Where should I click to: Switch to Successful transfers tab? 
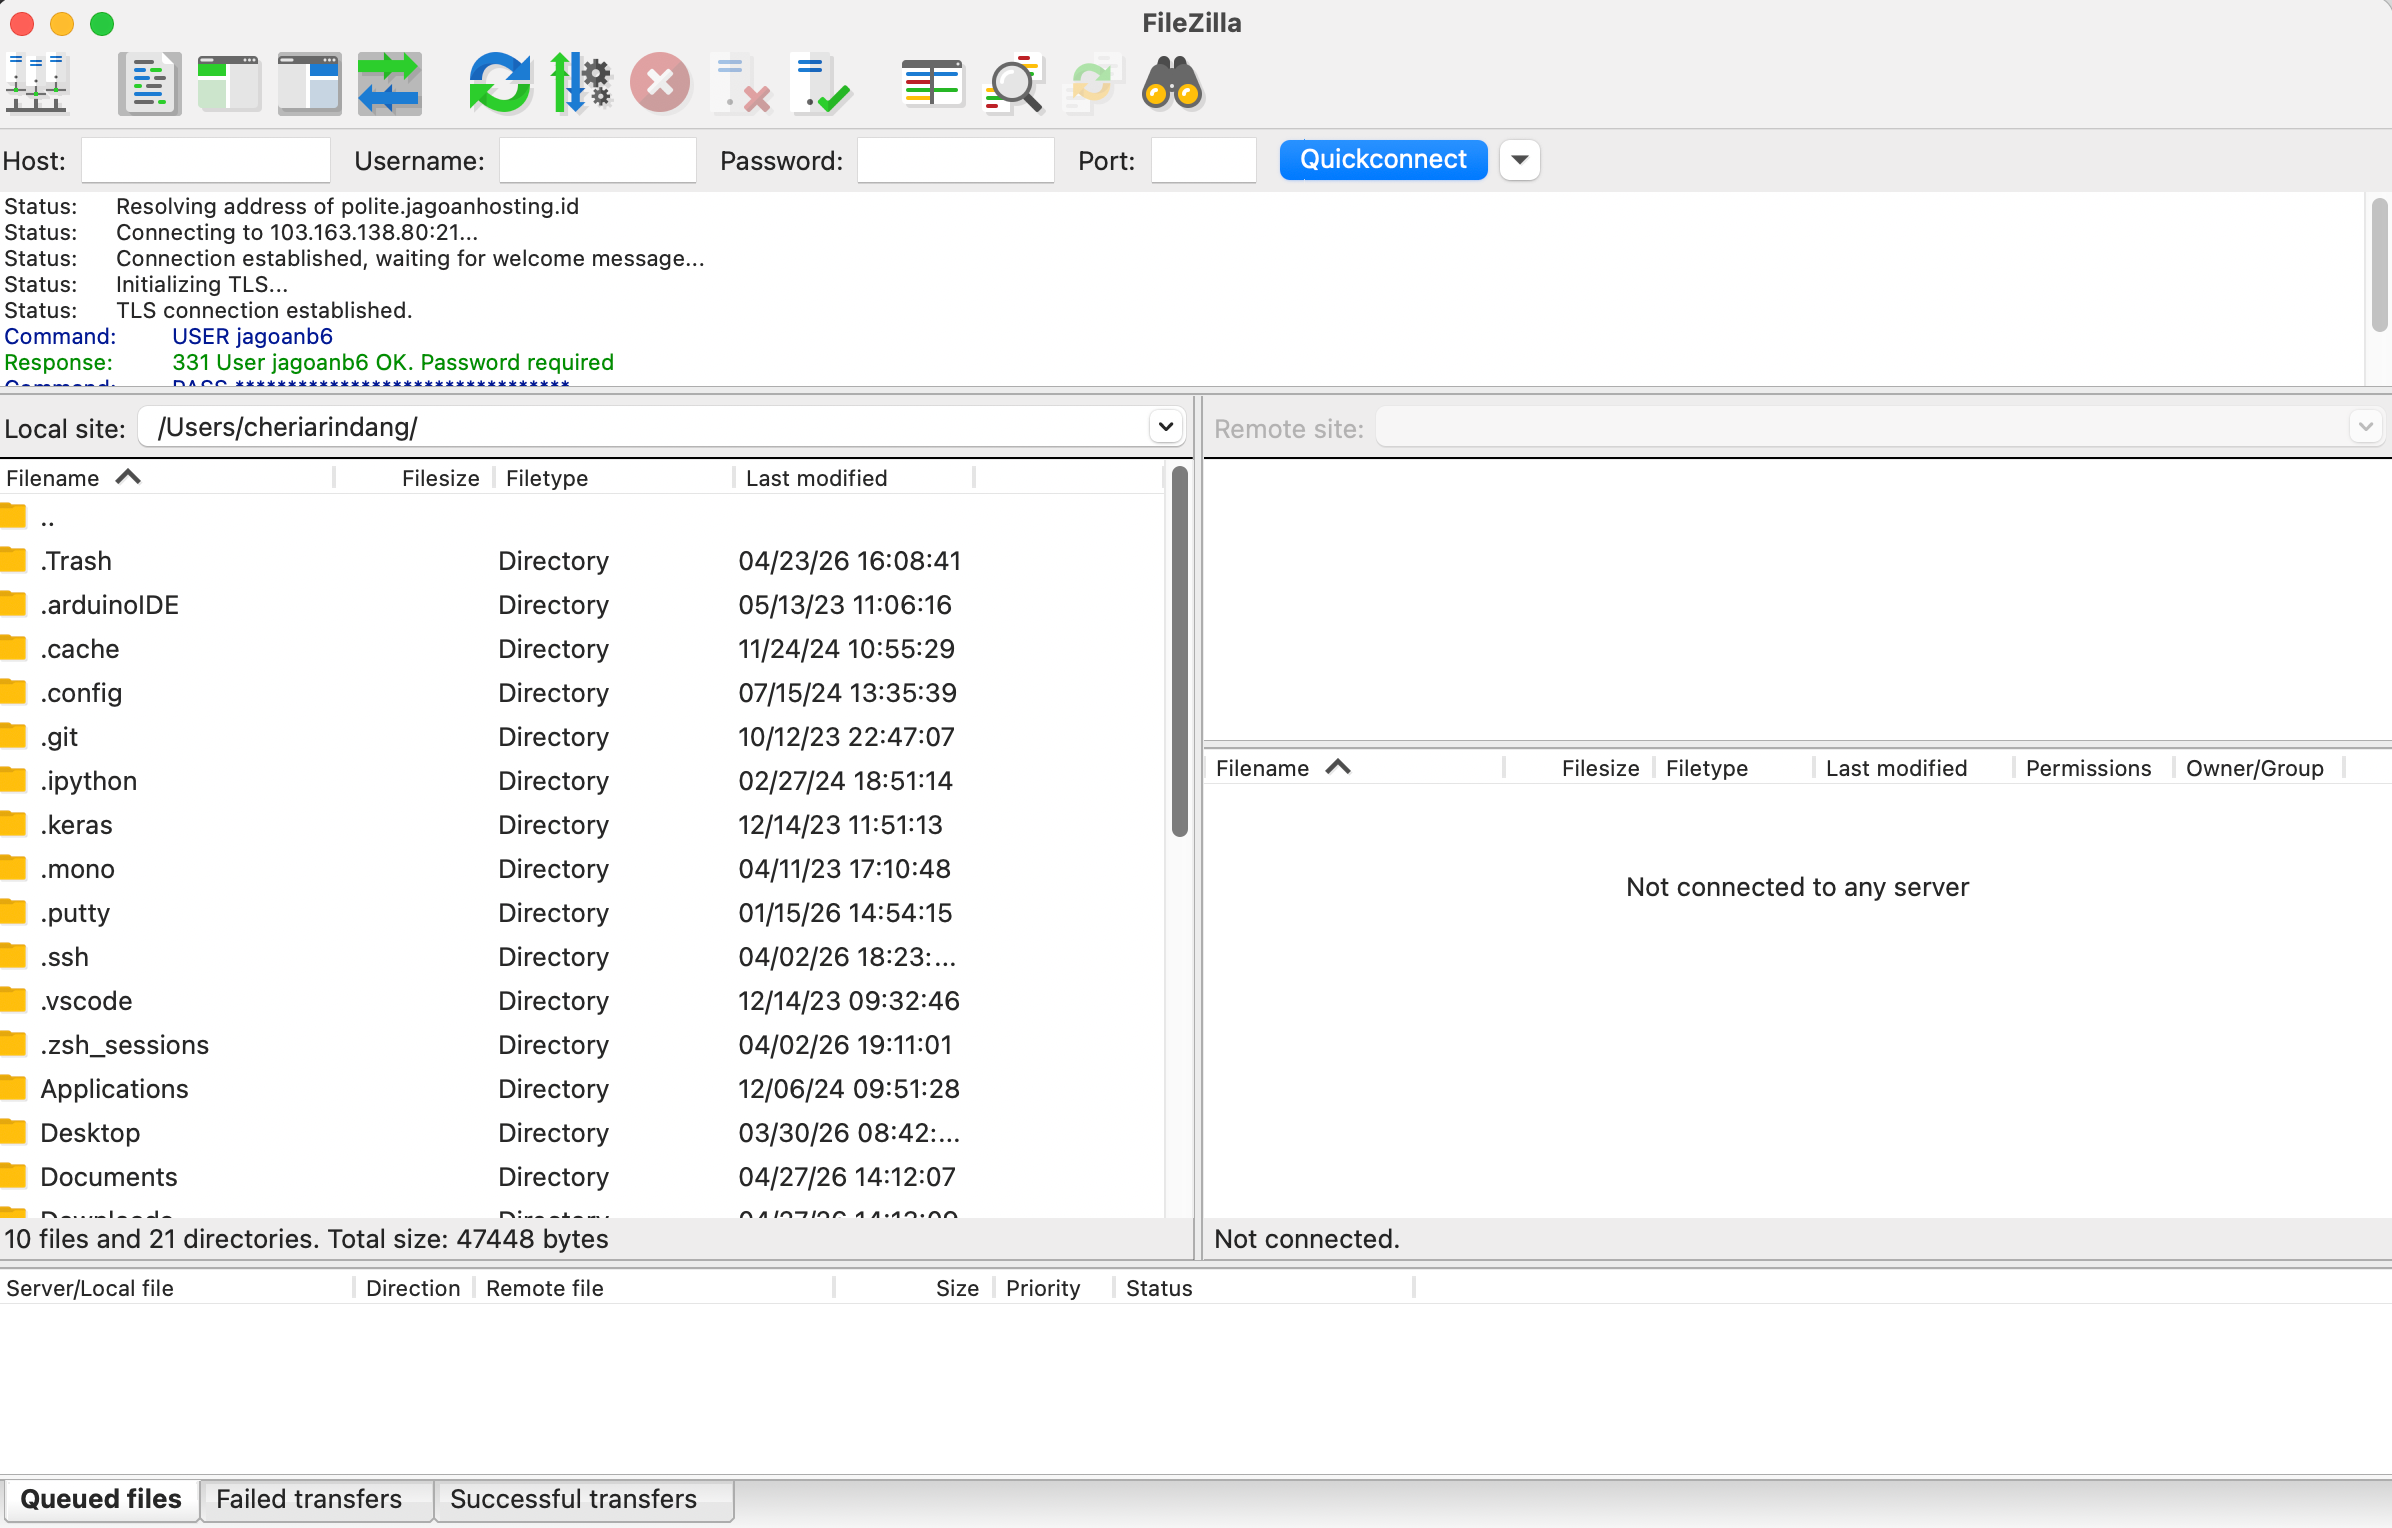pyautogui.click(x=573, y=1499)
